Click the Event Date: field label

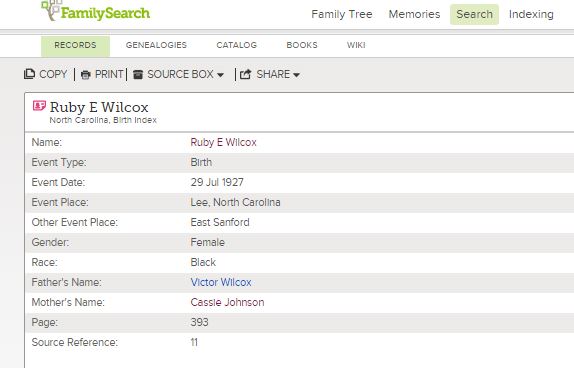click(x=58, y=182)
